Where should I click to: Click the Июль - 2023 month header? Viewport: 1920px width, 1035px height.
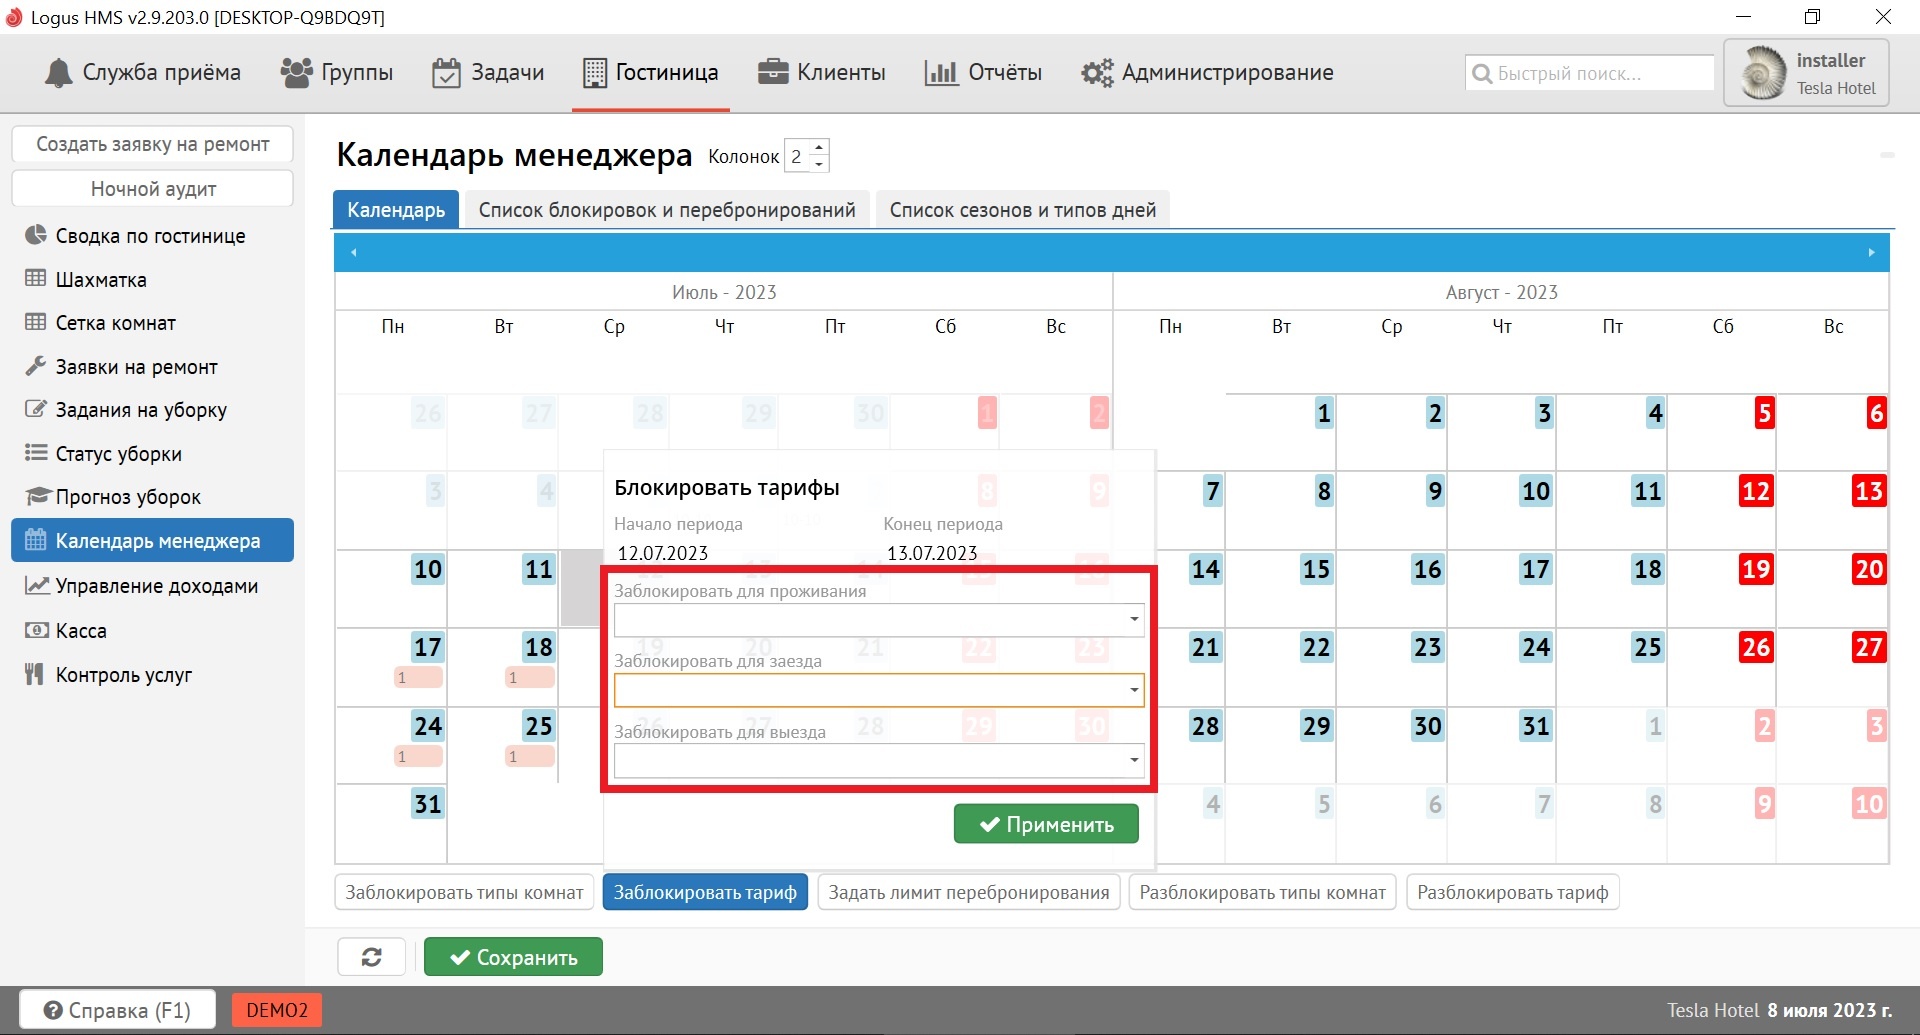pos(724,292)
